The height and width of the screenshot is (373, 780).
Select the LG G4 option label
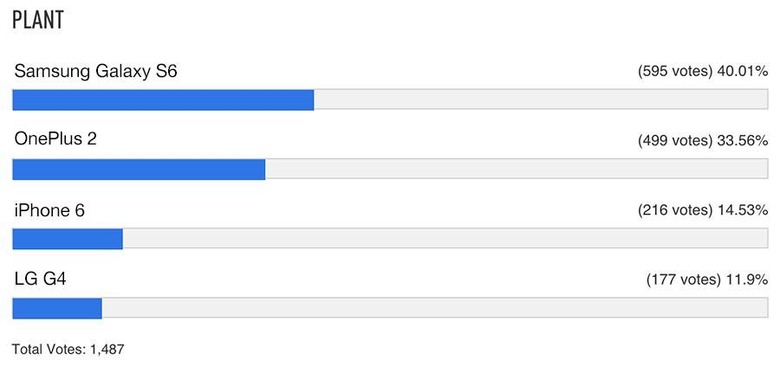click(x=40, y=279)
